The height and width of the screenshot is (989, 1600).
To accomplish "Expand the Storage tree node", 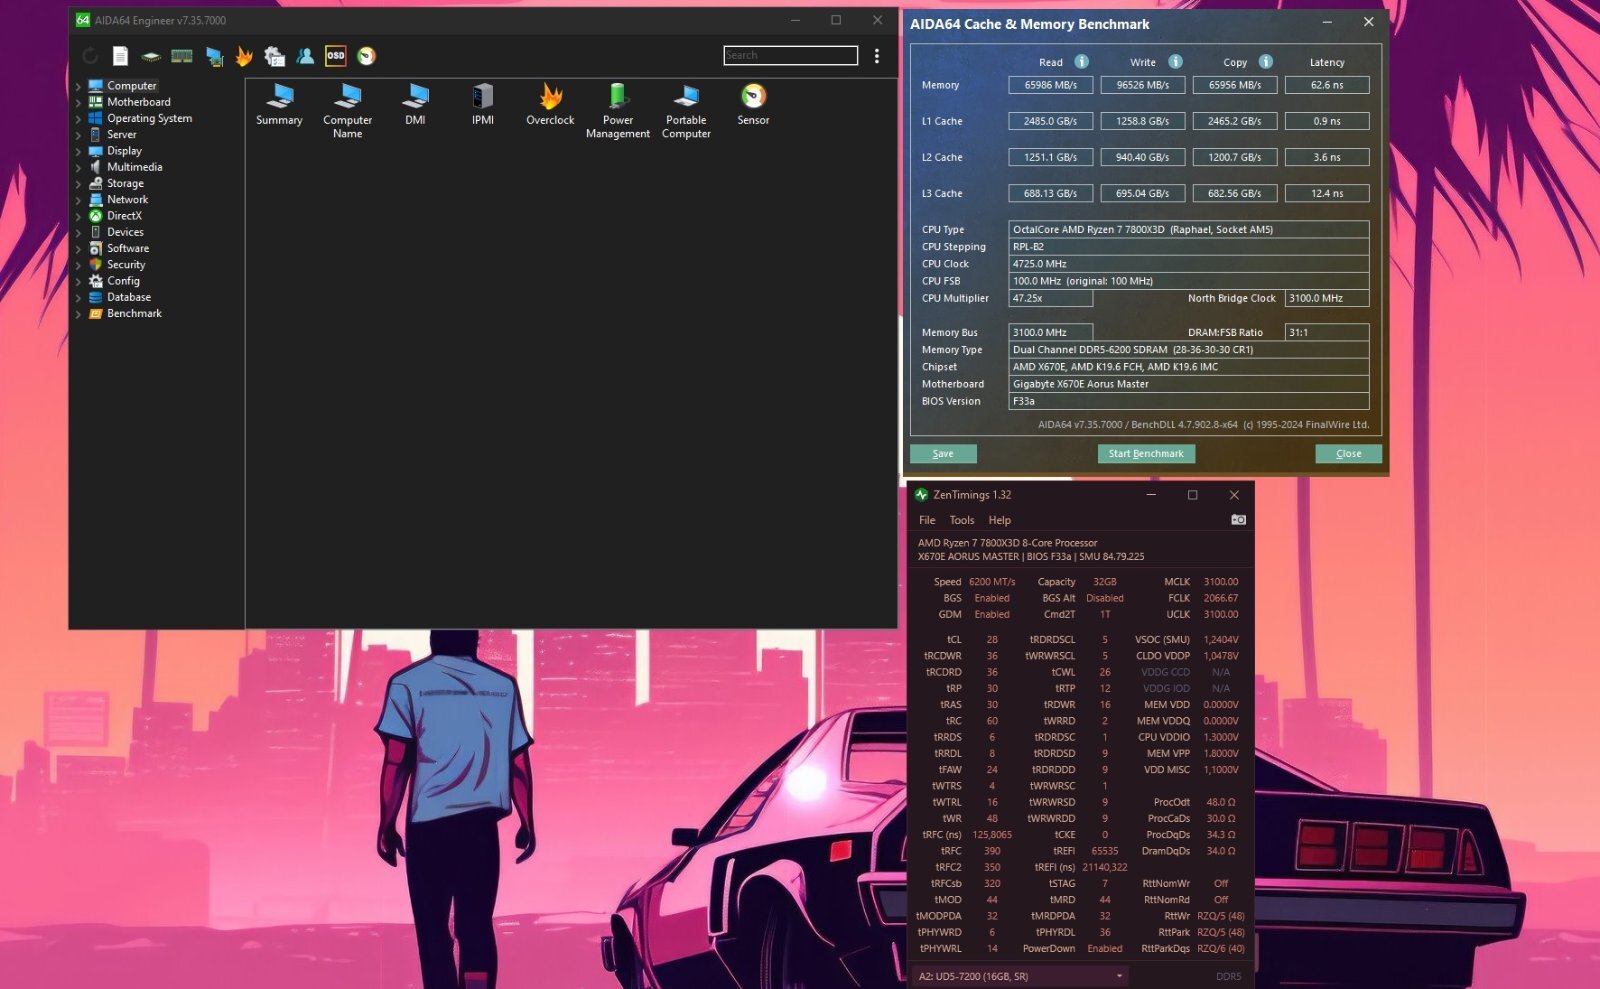I will [78, 184].
